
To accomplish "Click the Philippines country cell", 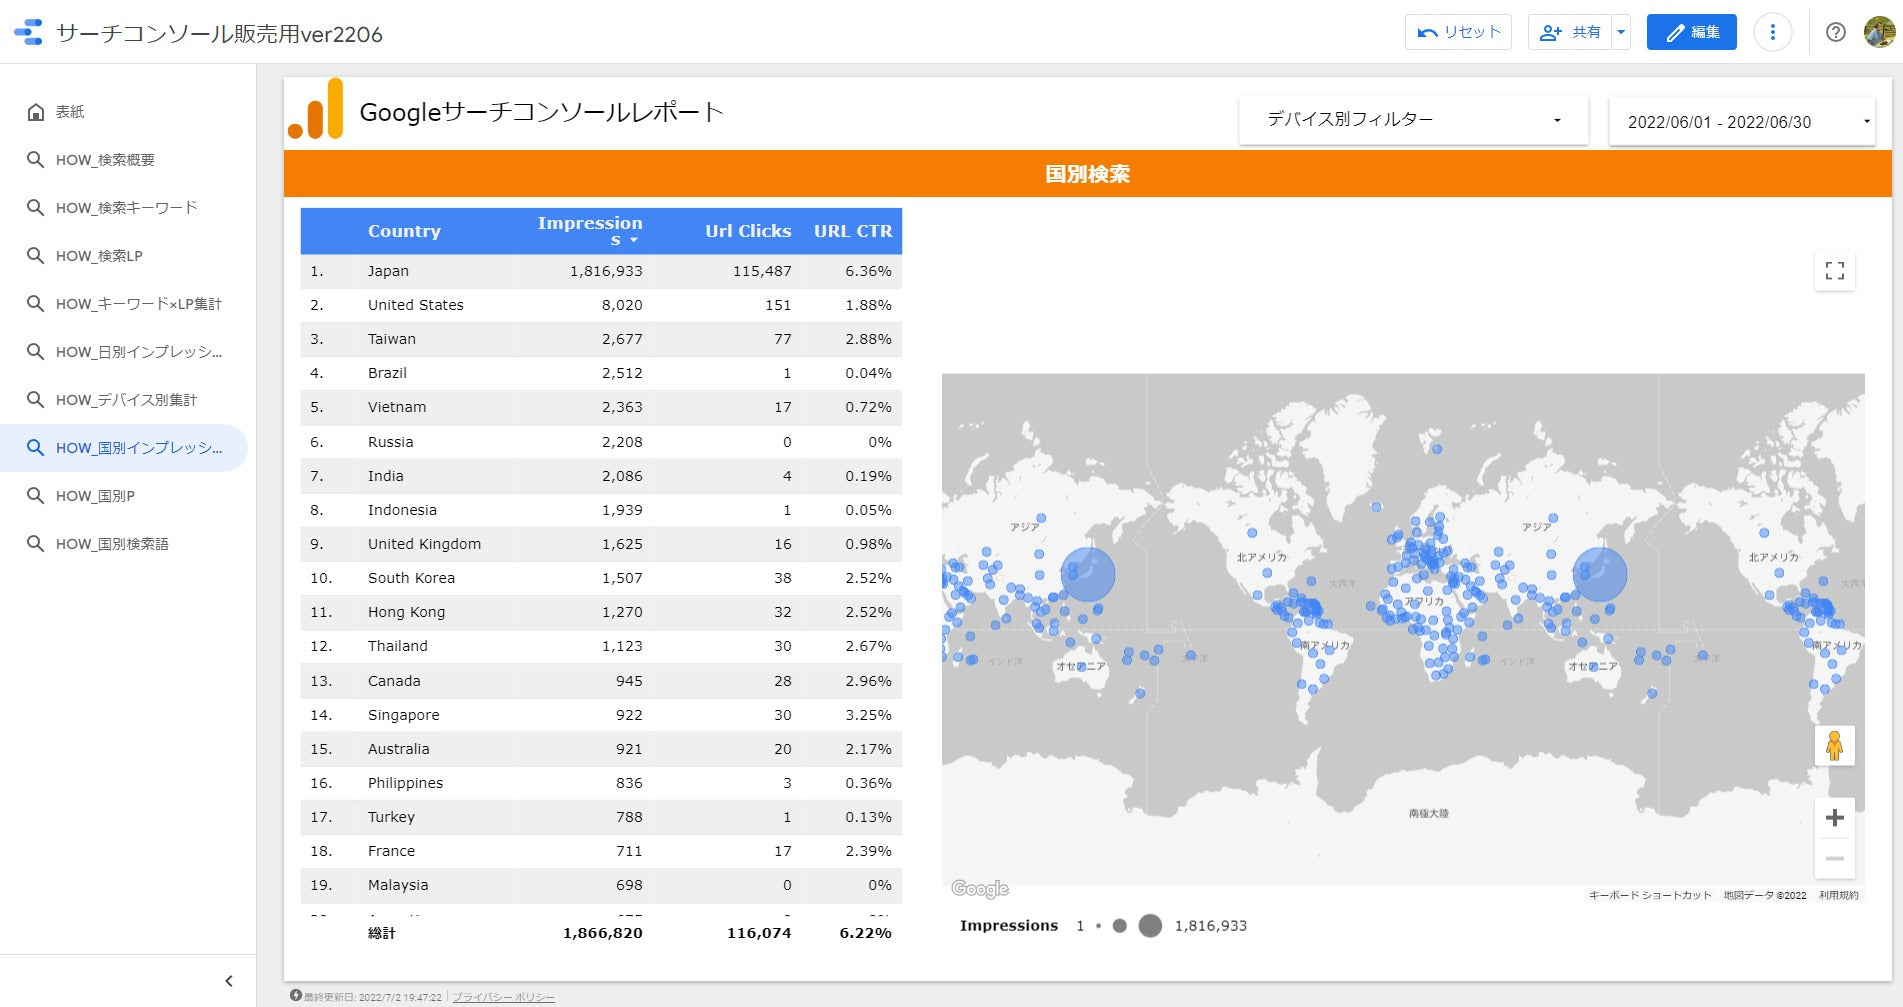I will [x=405, y=783].
